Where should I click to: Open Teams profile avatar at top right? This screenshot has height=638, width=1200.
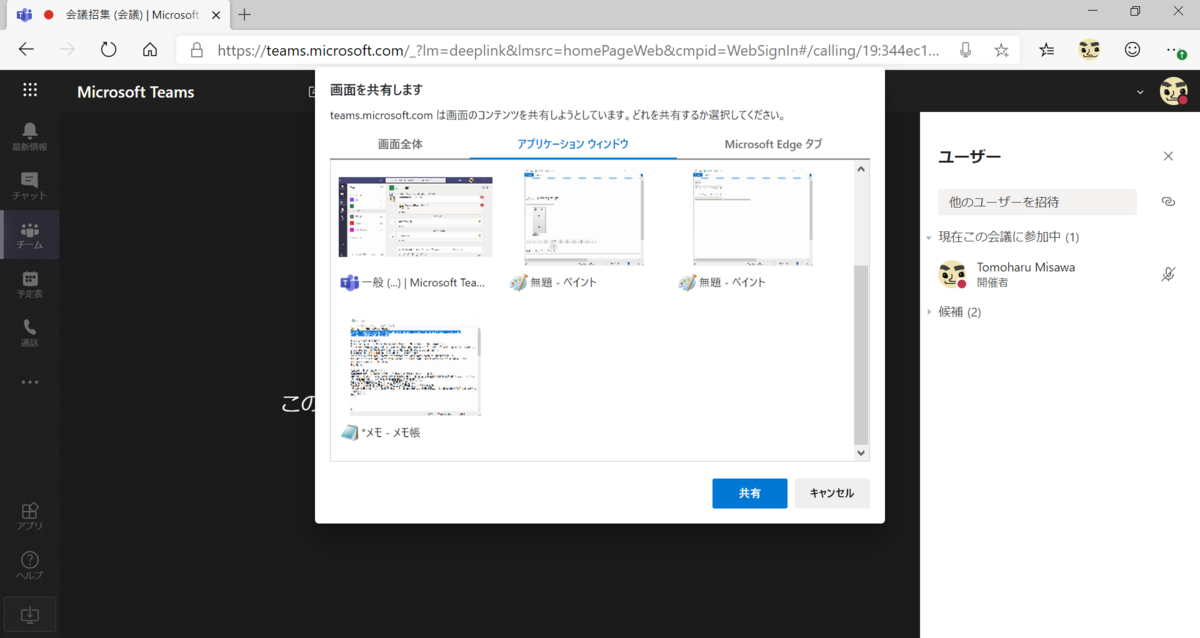coord(1173,91)
